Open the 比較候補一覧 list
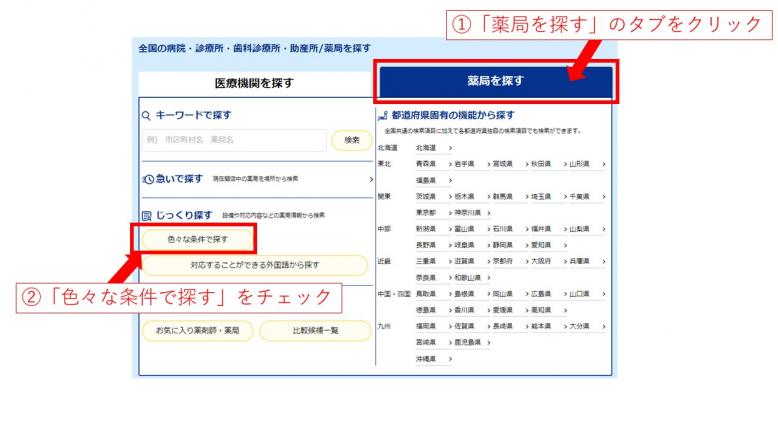778x438 pixels. point(316,330)
